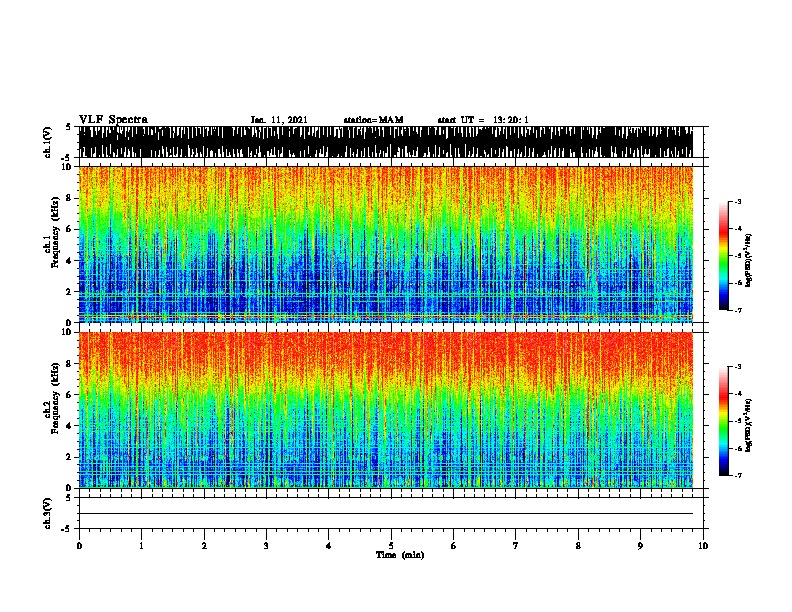Click the "-7" label on ch.2 color bar
Screen dimensions: 792x612
(738, 476)
